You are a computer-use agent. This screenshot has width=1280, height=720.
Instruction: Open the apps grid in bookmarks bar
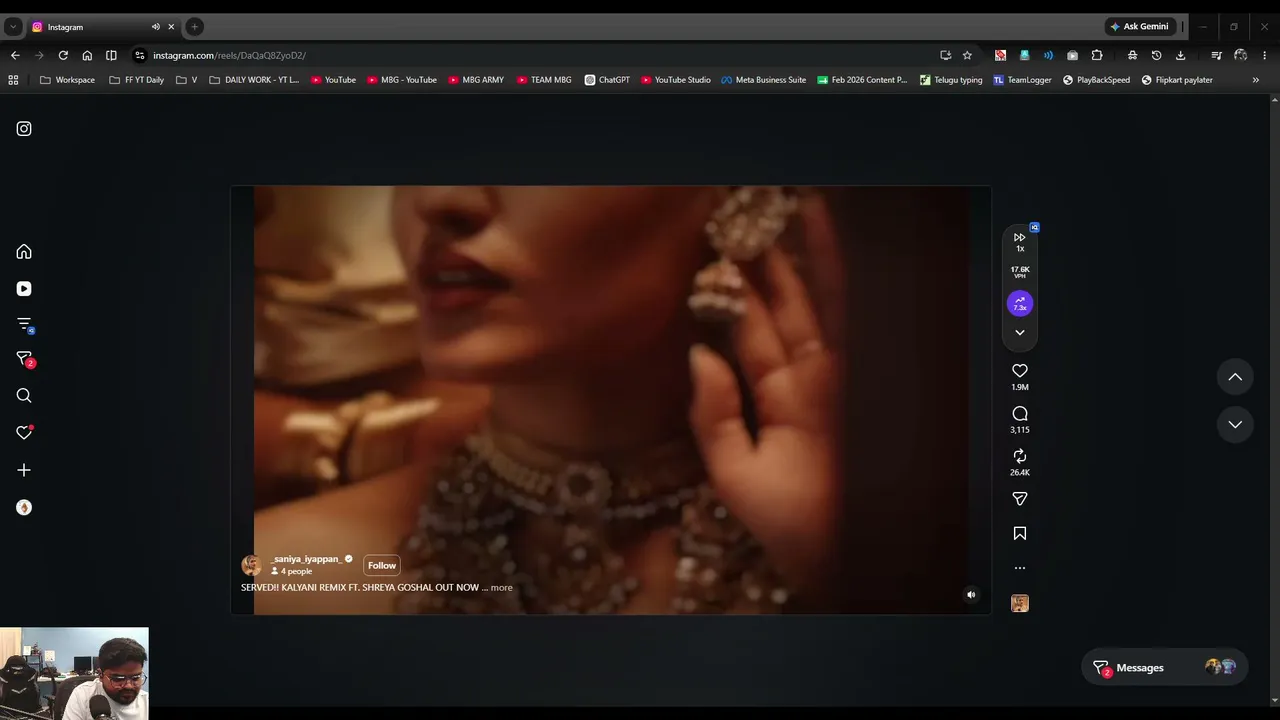(x=13, y=80)
